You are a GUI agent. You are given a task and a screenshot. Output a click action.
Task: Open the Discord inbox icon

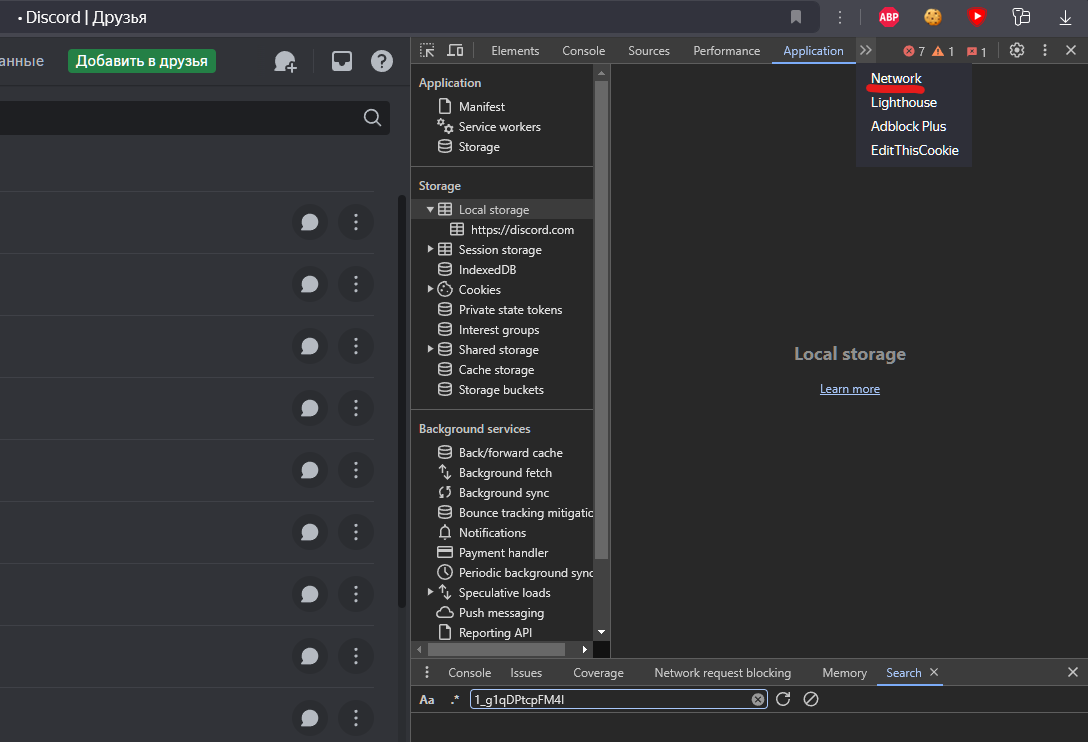pyautogui.click(x=341, y=61)
